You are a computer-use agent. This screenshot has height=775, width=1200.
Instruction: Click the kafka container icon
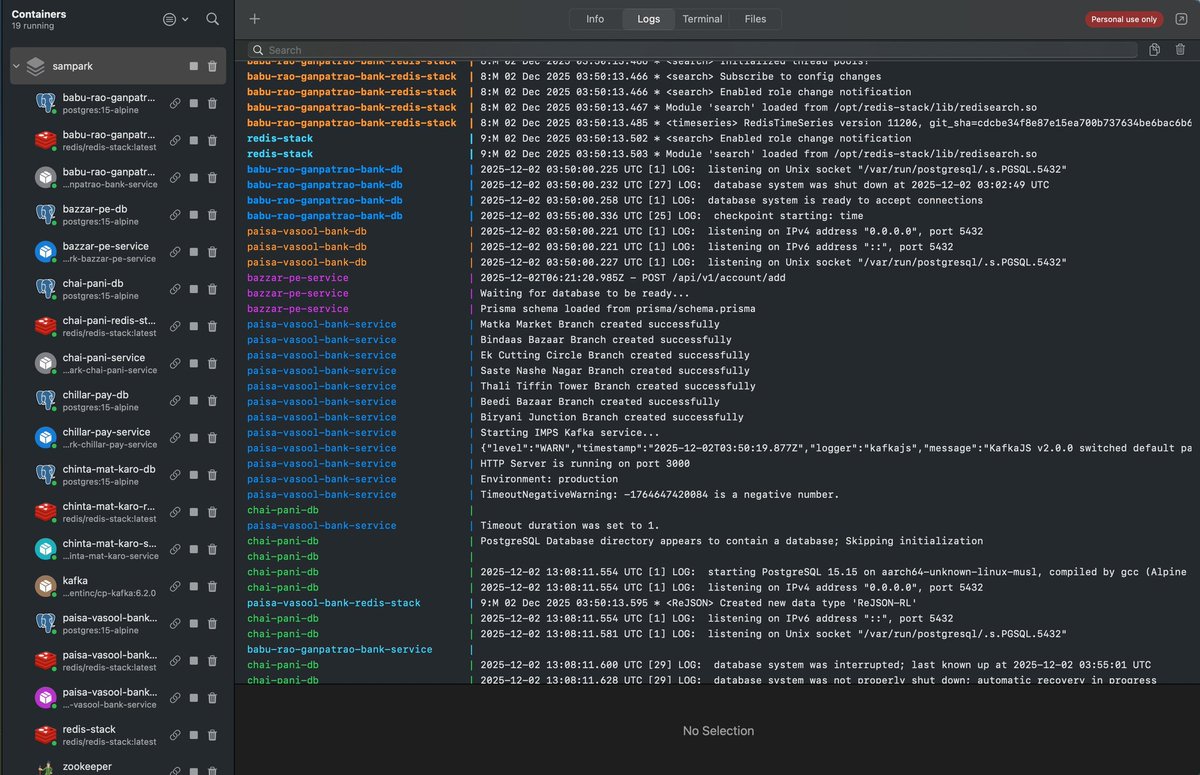tap(45, 587)
